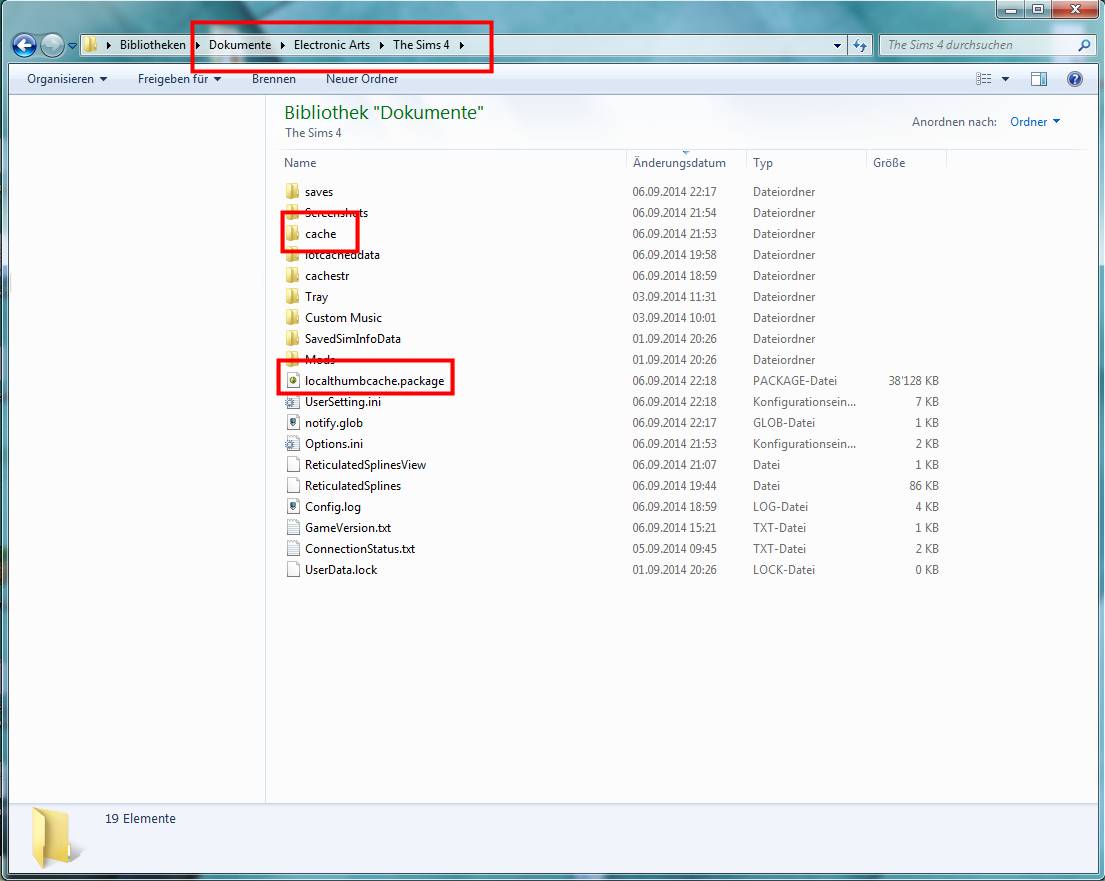Select the localthumbcache.package file icon
Screen dimensions: 1105x881
click(x=292, y=381)
